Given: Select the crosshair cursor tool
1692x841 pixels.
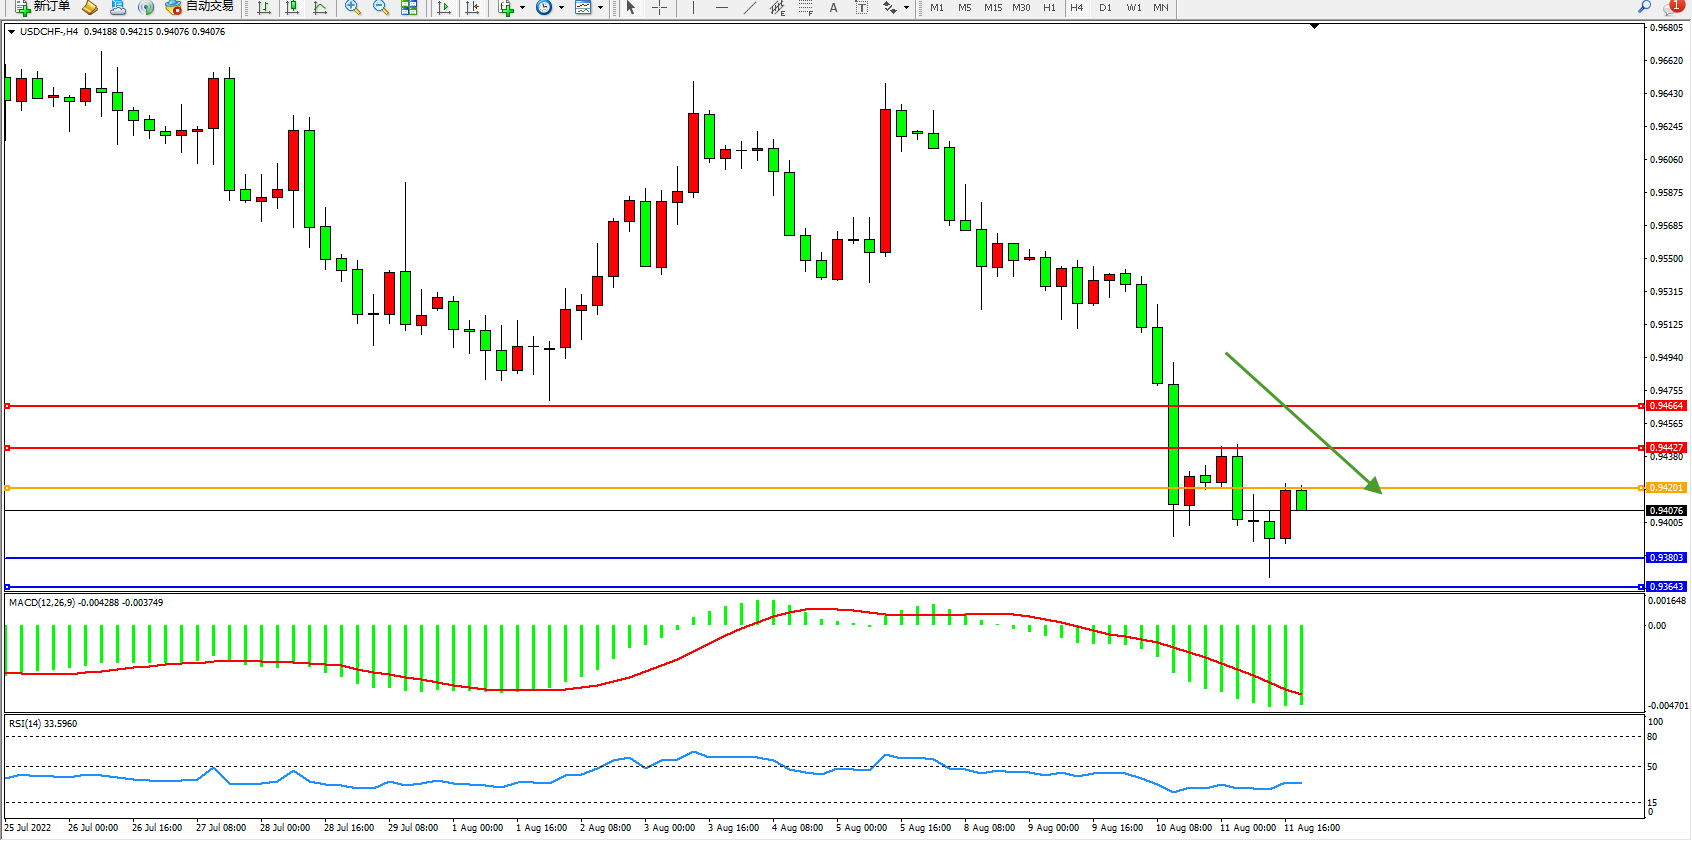Looking at the screenshot, I should click(660, 7).
